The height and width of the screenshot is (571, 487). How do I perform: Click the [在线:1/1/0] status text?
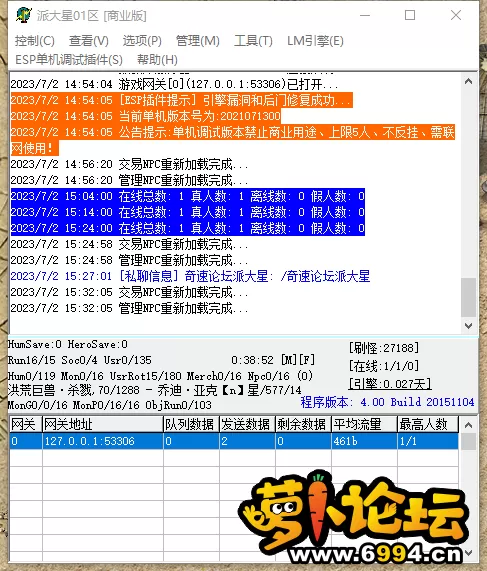click(x=384, y=366)
